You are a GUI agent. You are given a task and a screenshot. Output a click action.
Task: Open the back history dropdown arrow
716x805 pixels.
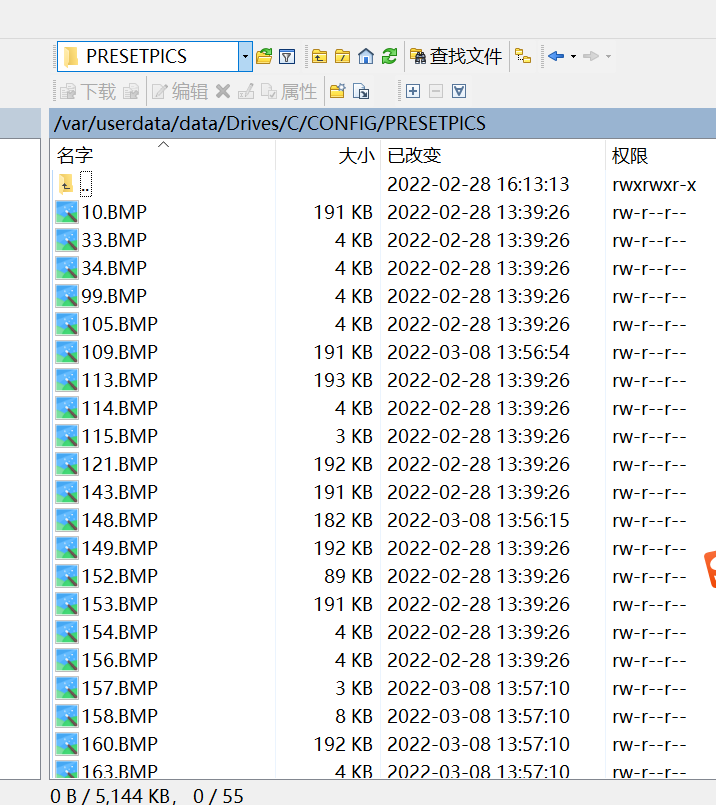(573, 57)
